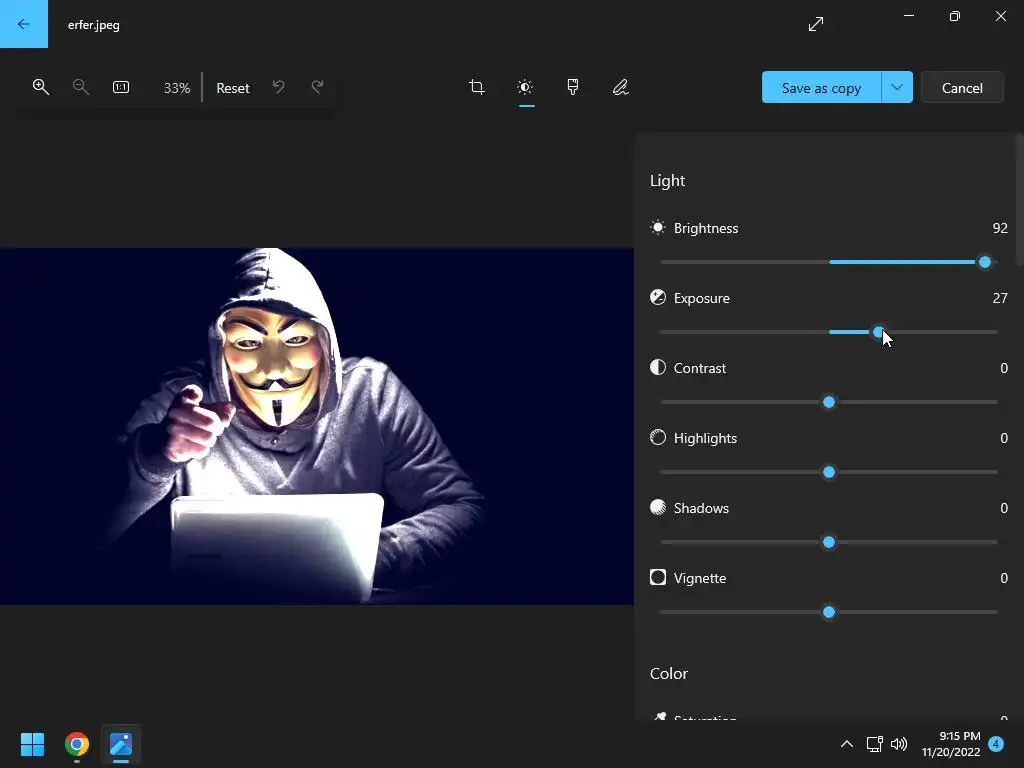
Task: Click the Contrast slider handle
Action: pos(829,402)
